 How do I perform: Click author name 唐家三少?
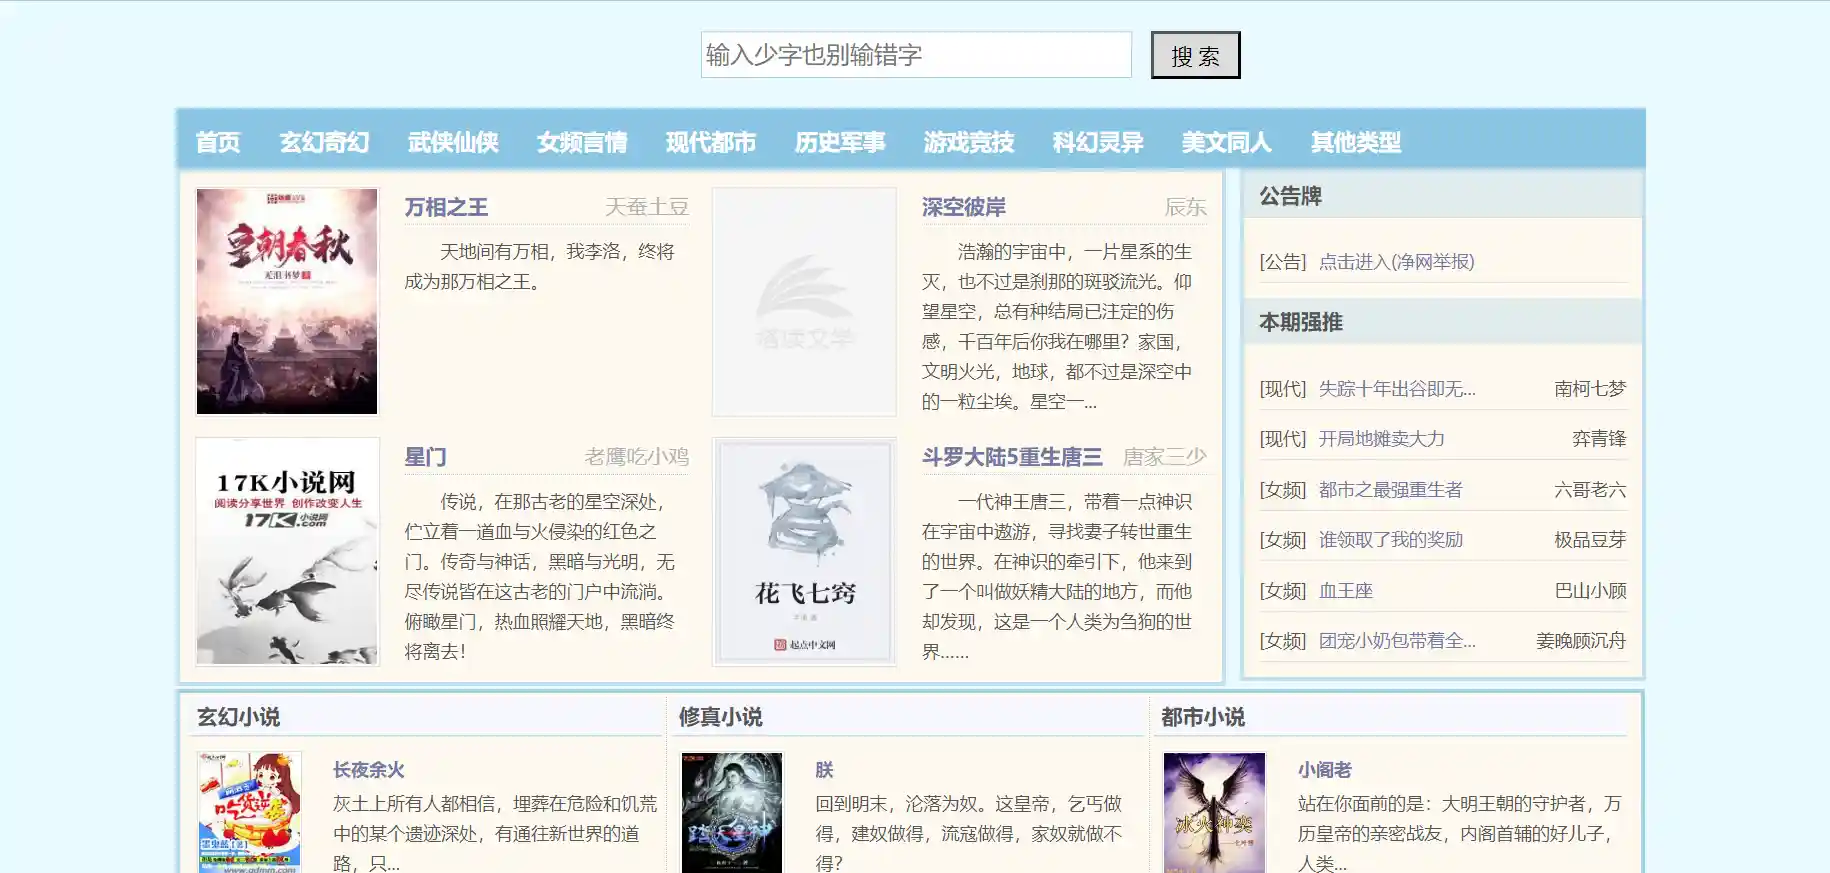[x=1165, y=457]
